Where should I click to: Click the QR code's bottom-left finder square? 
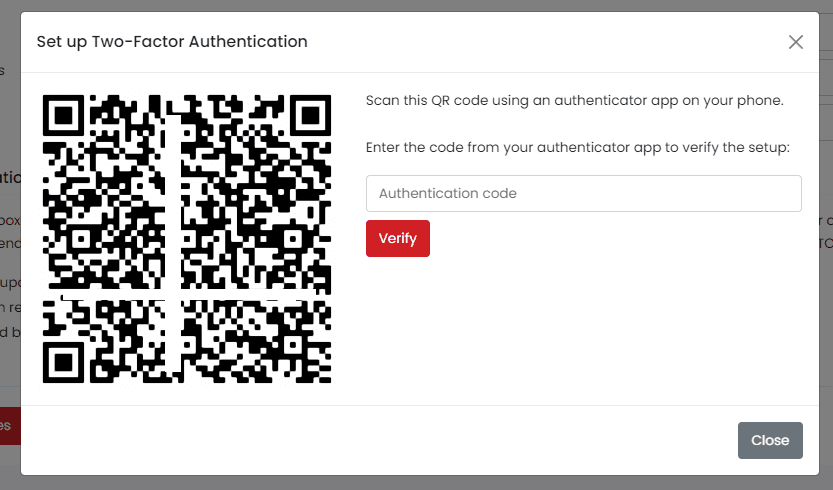[x=62, y=362]
